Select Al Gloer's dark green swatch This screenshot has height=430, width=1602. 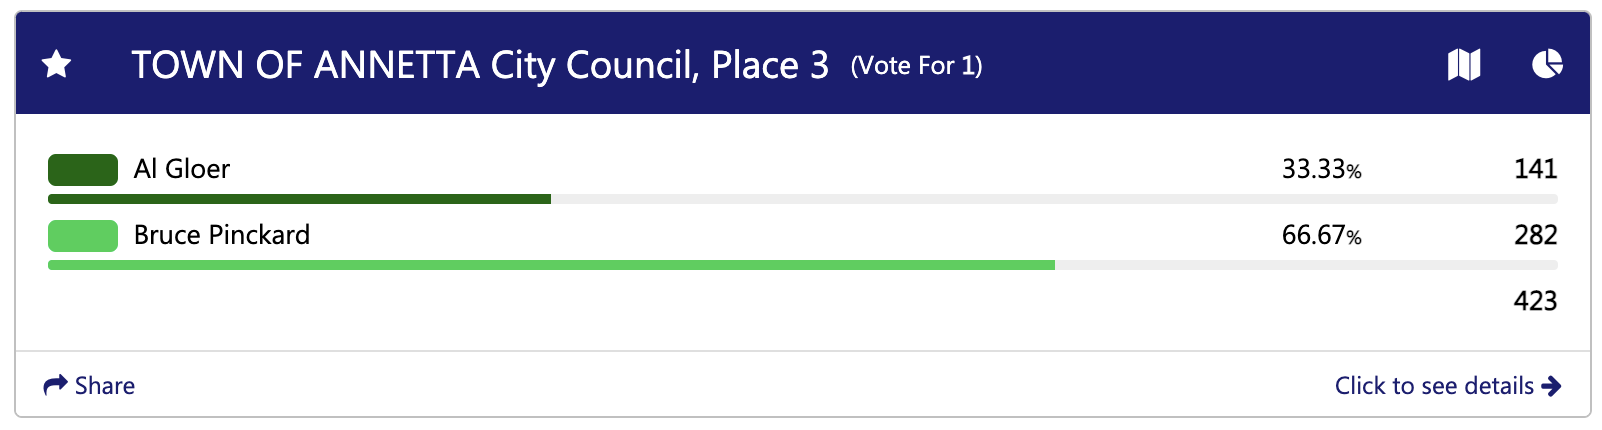83,170
